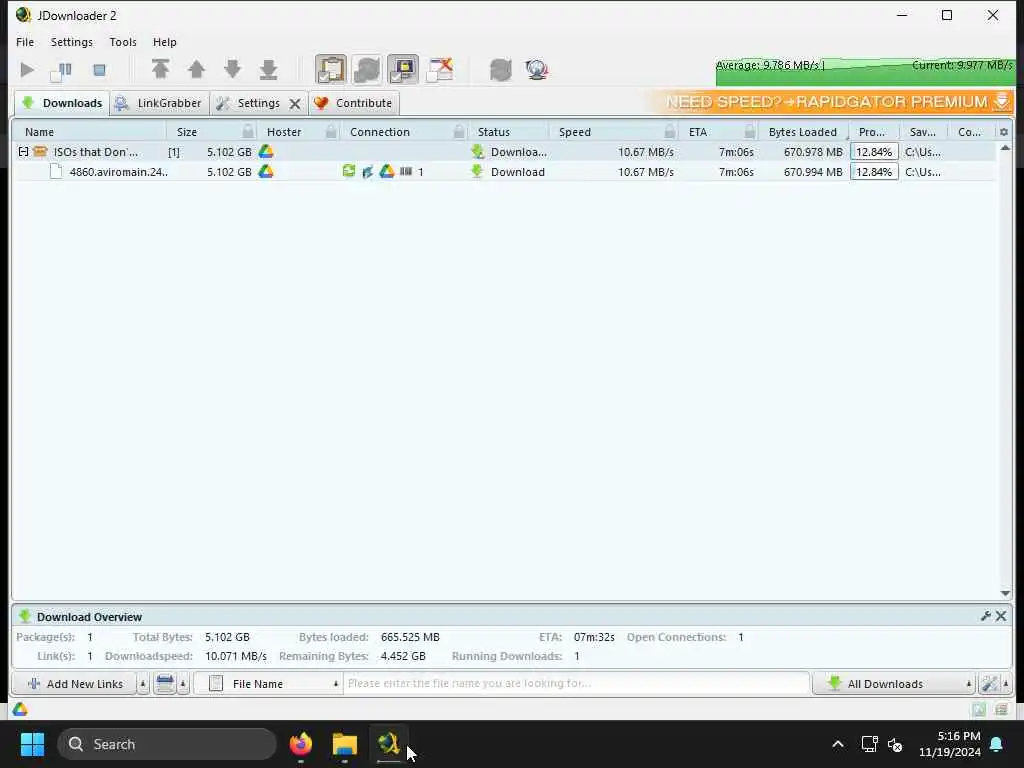The height and width of the screenshot is (768, 1024).
Task: Move selected download down one position
Action: [232, 69]
